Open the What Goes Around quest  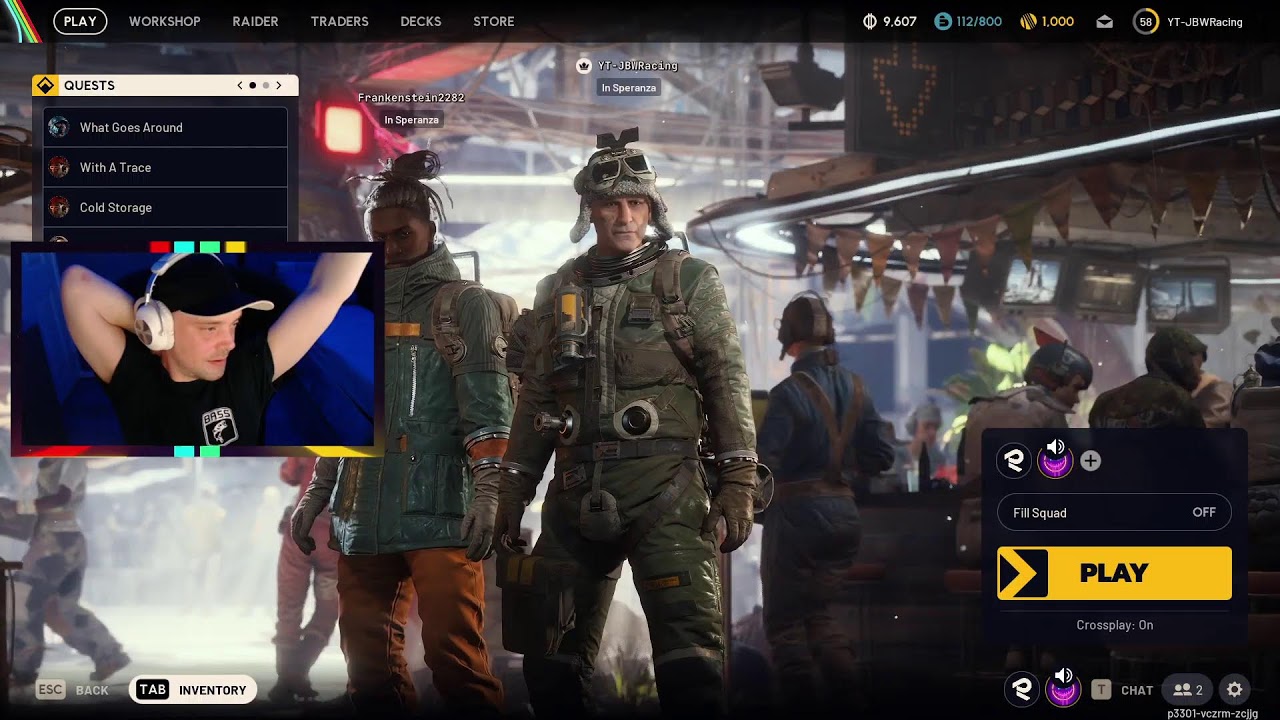click(x=166, y=127)
